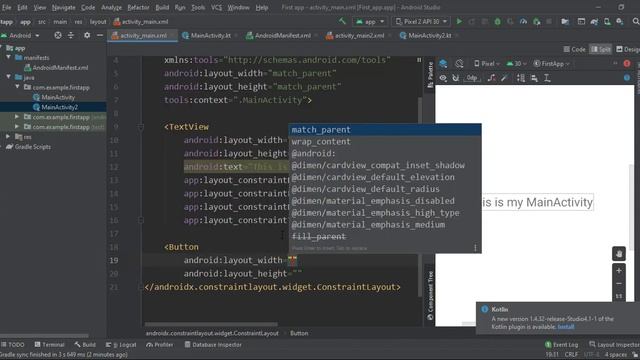
Task: Click Attach Debugger to Android Process icon
Action: 536,21
